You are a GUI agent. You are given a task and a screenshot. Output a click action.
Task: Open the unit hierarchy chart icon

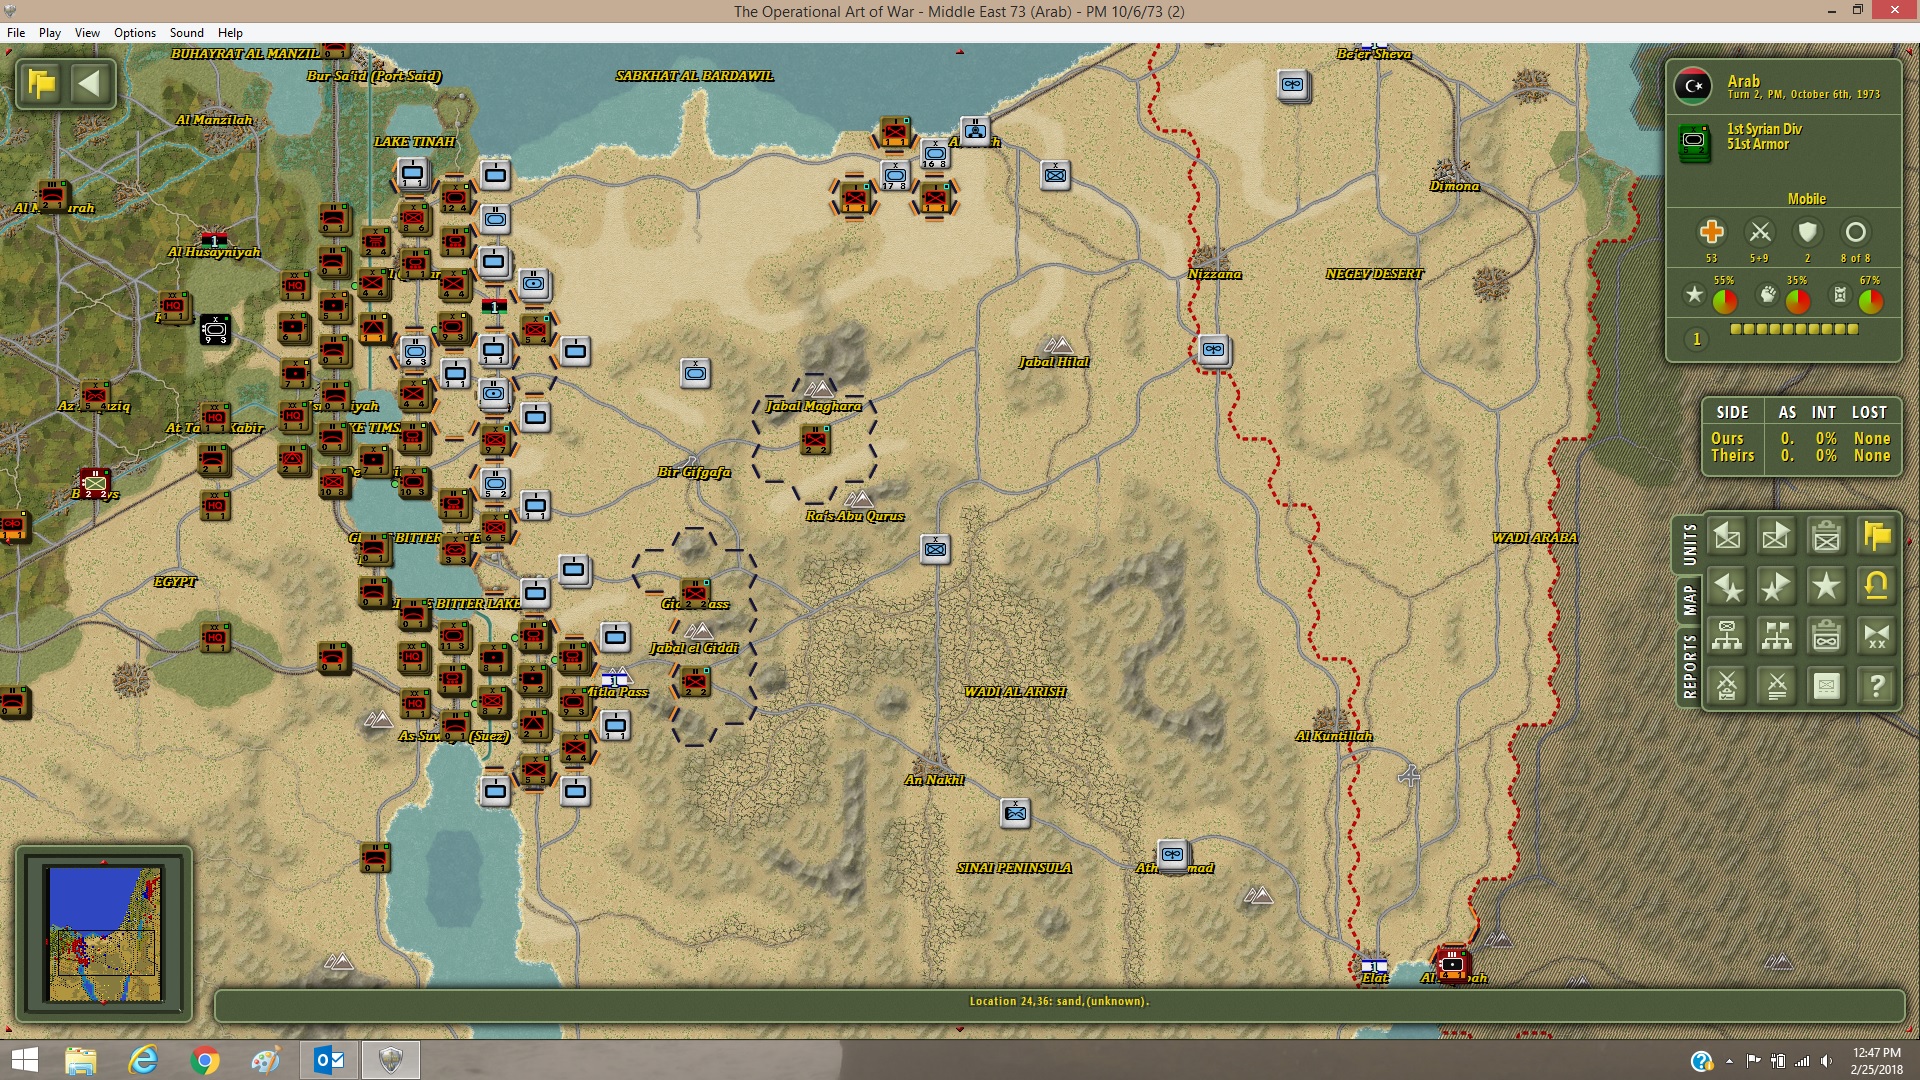(x=1727, y=636)
